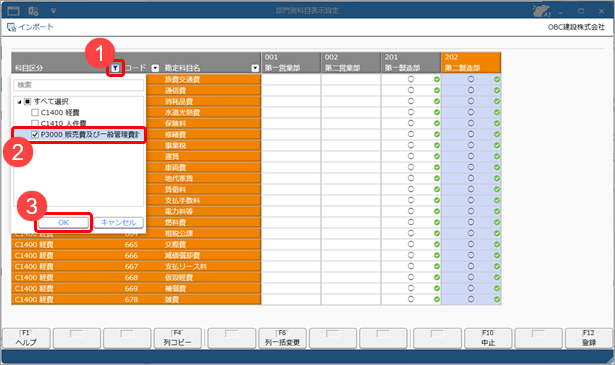This screenshot has height=365, width=615.
Task: Select the 支払リース料 account name cell
Action: click(211, 266)
